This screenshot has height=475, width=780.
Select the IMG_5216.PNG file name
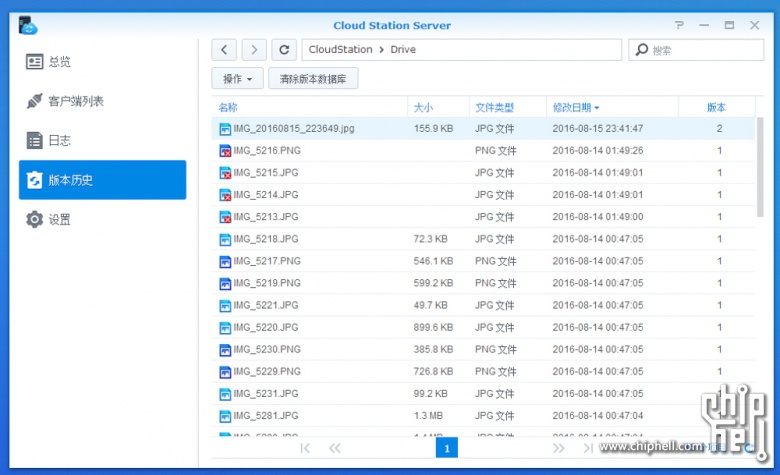tap(267, 150)
